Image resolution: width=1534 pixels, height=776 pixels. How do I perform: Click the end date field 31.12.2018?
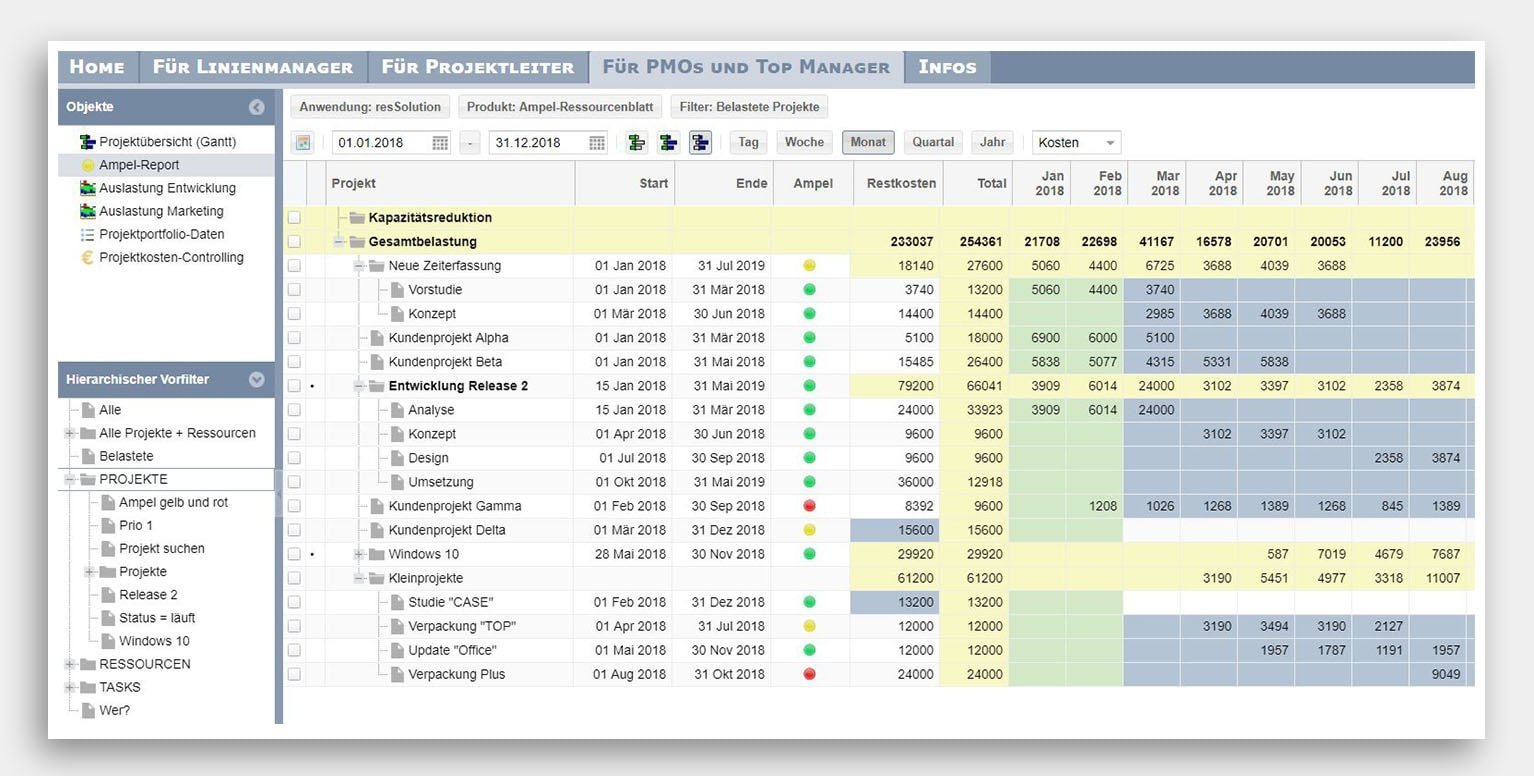pyautogui.click(x=538, y=143)
